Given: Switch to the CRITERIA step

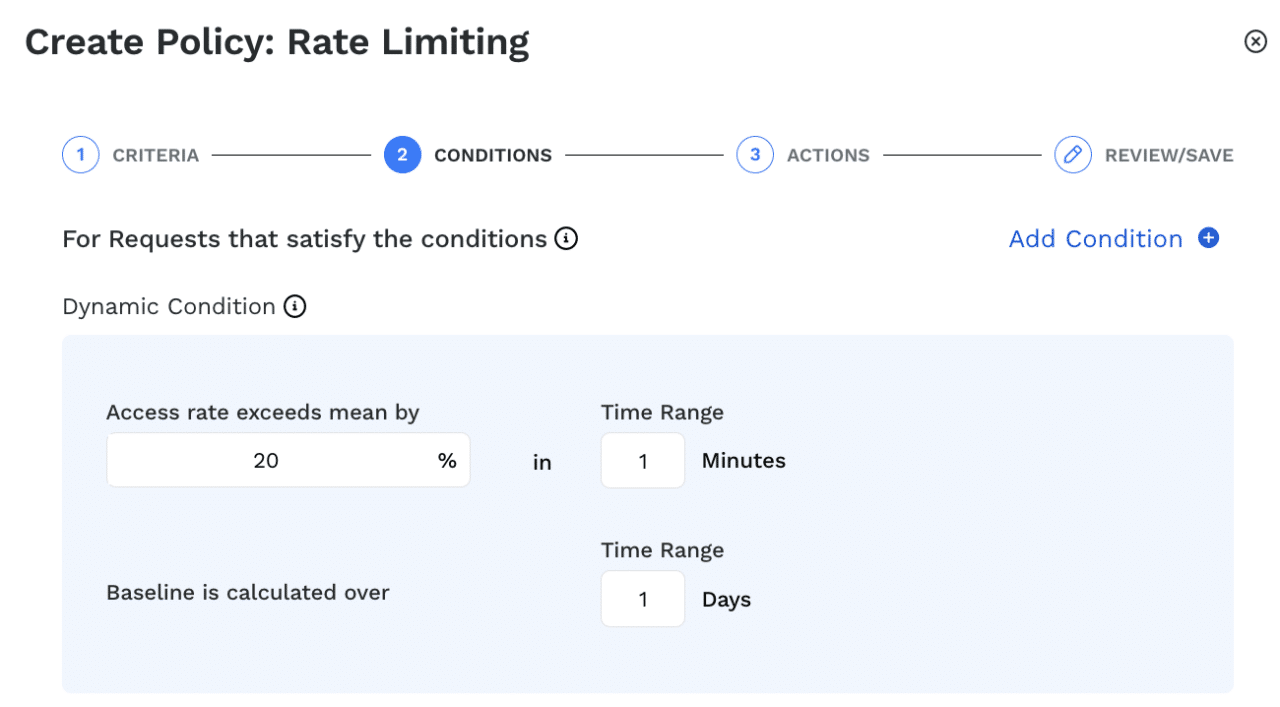Looking at the screenshot, I should tap(156, 154).
